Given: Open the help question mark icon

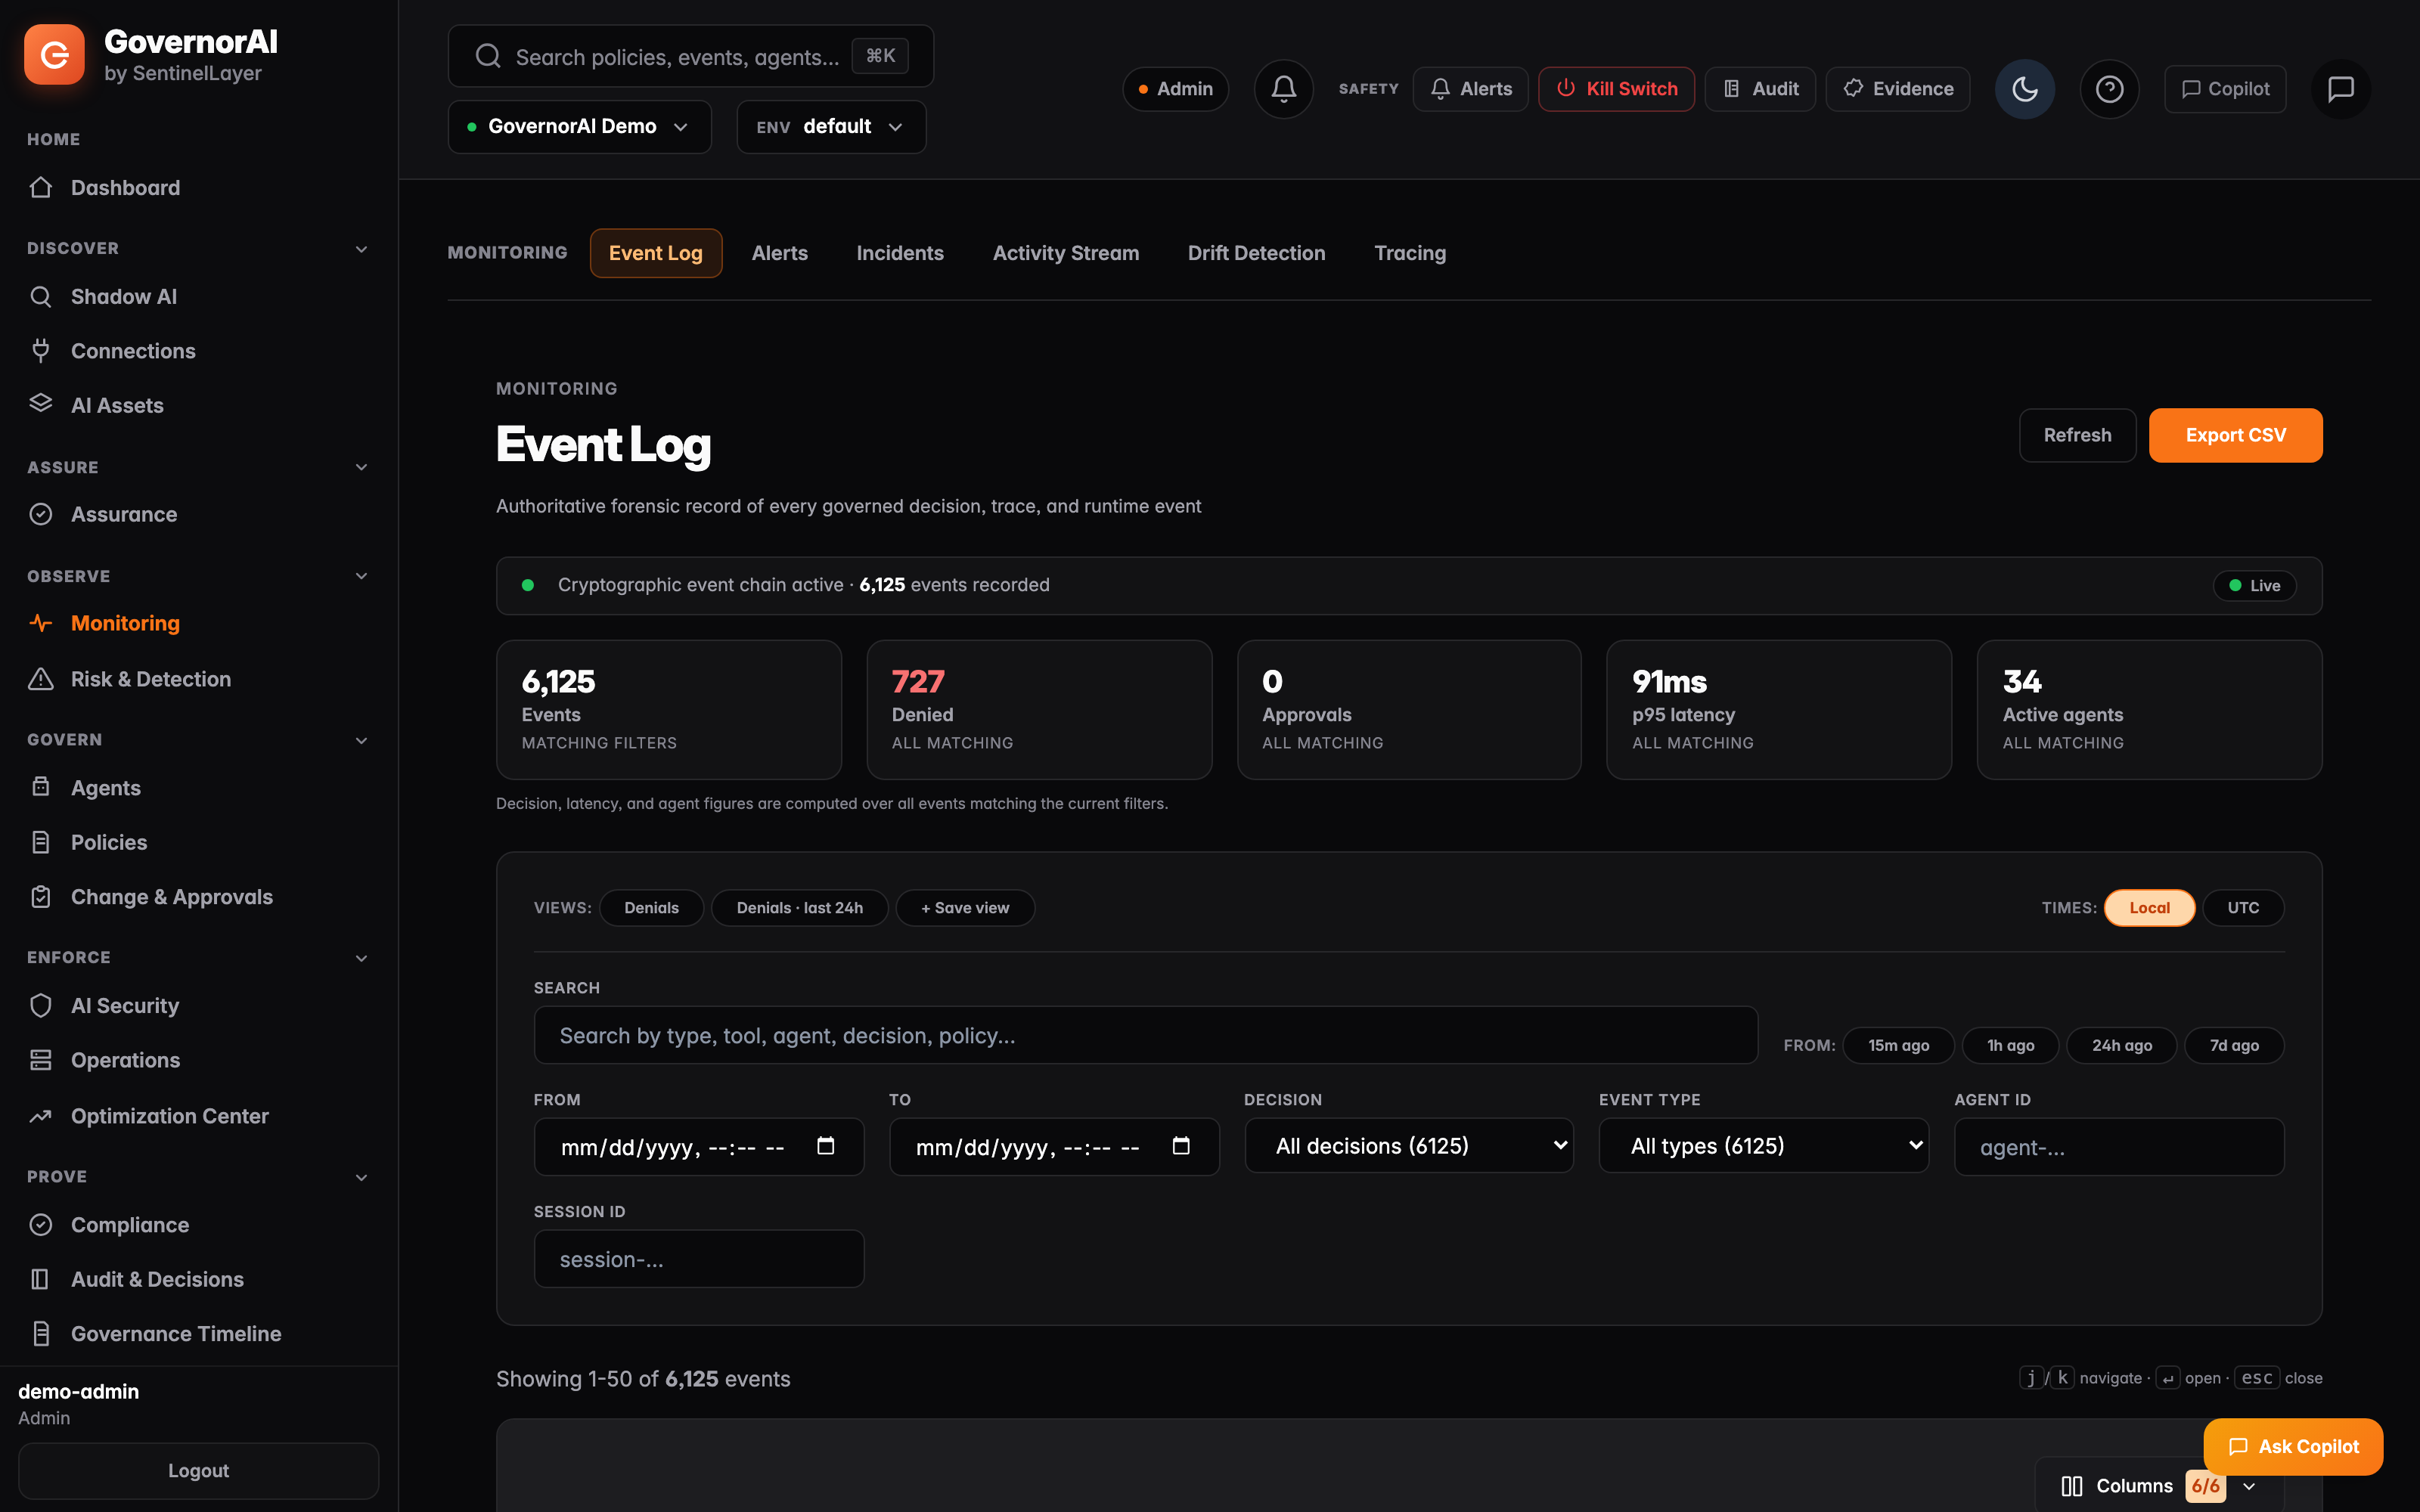Looking at the screenshot, I should [x=2110, y=89].
